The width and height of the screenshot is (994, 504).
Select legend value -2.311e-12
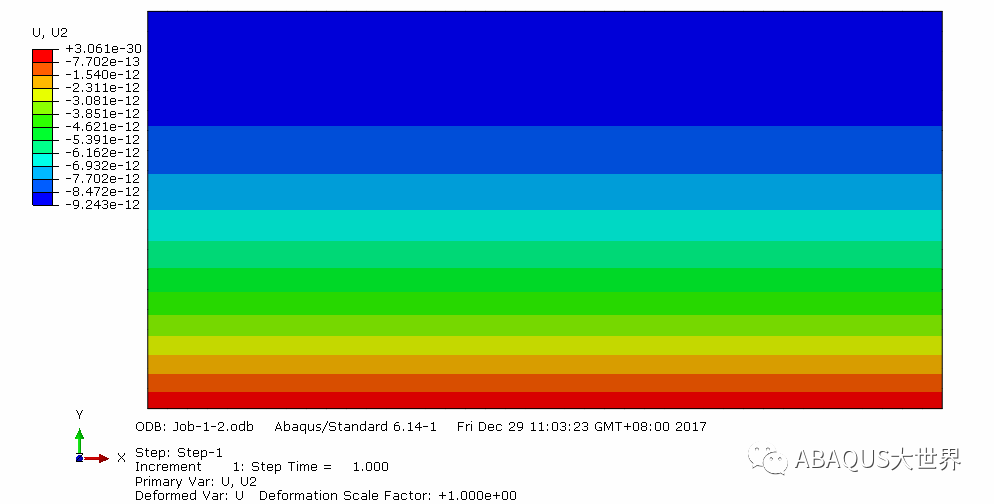coord(103,87)
